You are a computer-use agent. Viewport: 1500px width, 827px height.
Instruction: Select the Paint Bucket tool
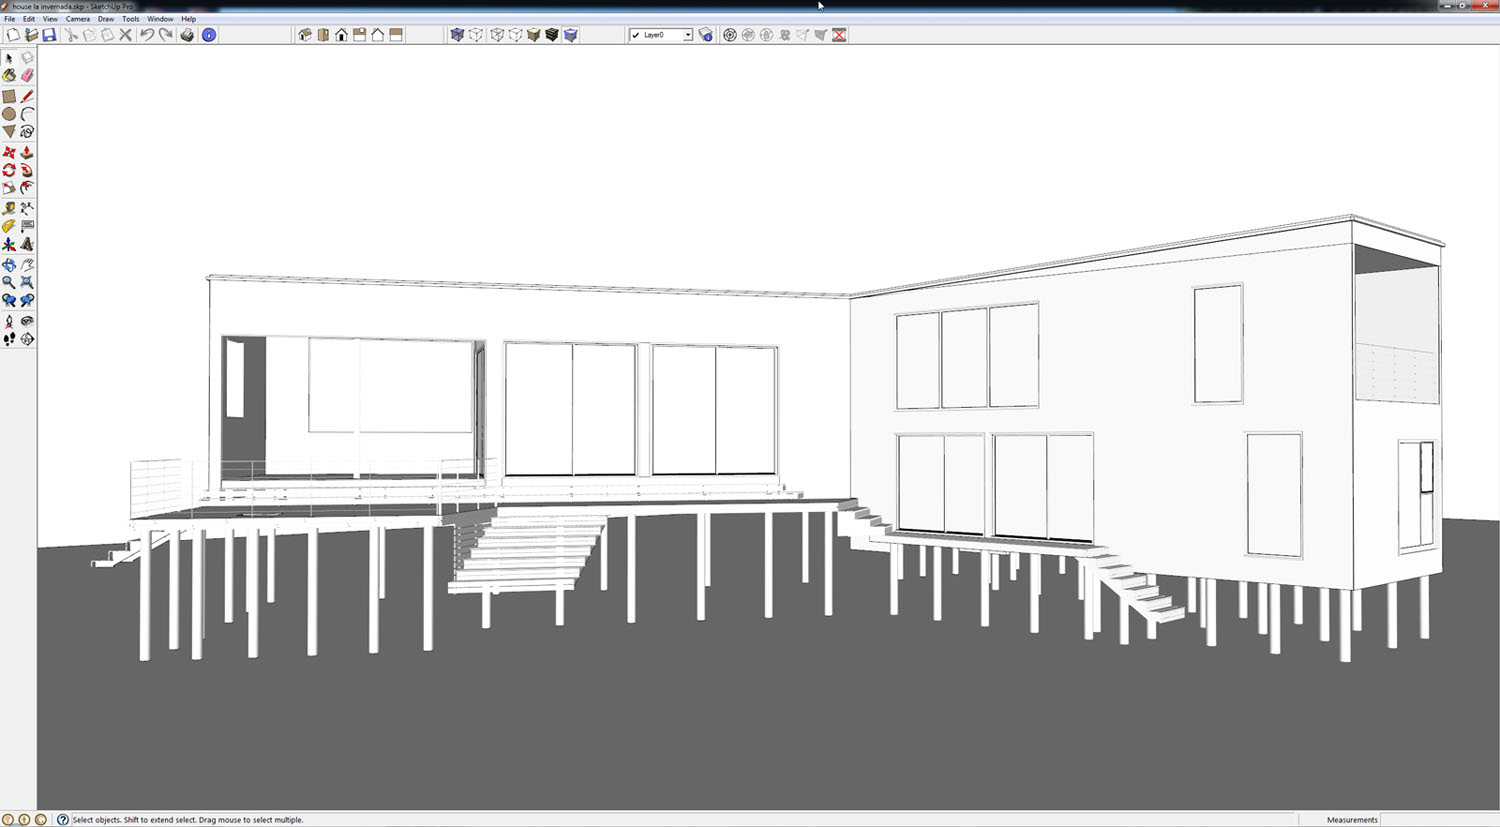pos(9,76)
